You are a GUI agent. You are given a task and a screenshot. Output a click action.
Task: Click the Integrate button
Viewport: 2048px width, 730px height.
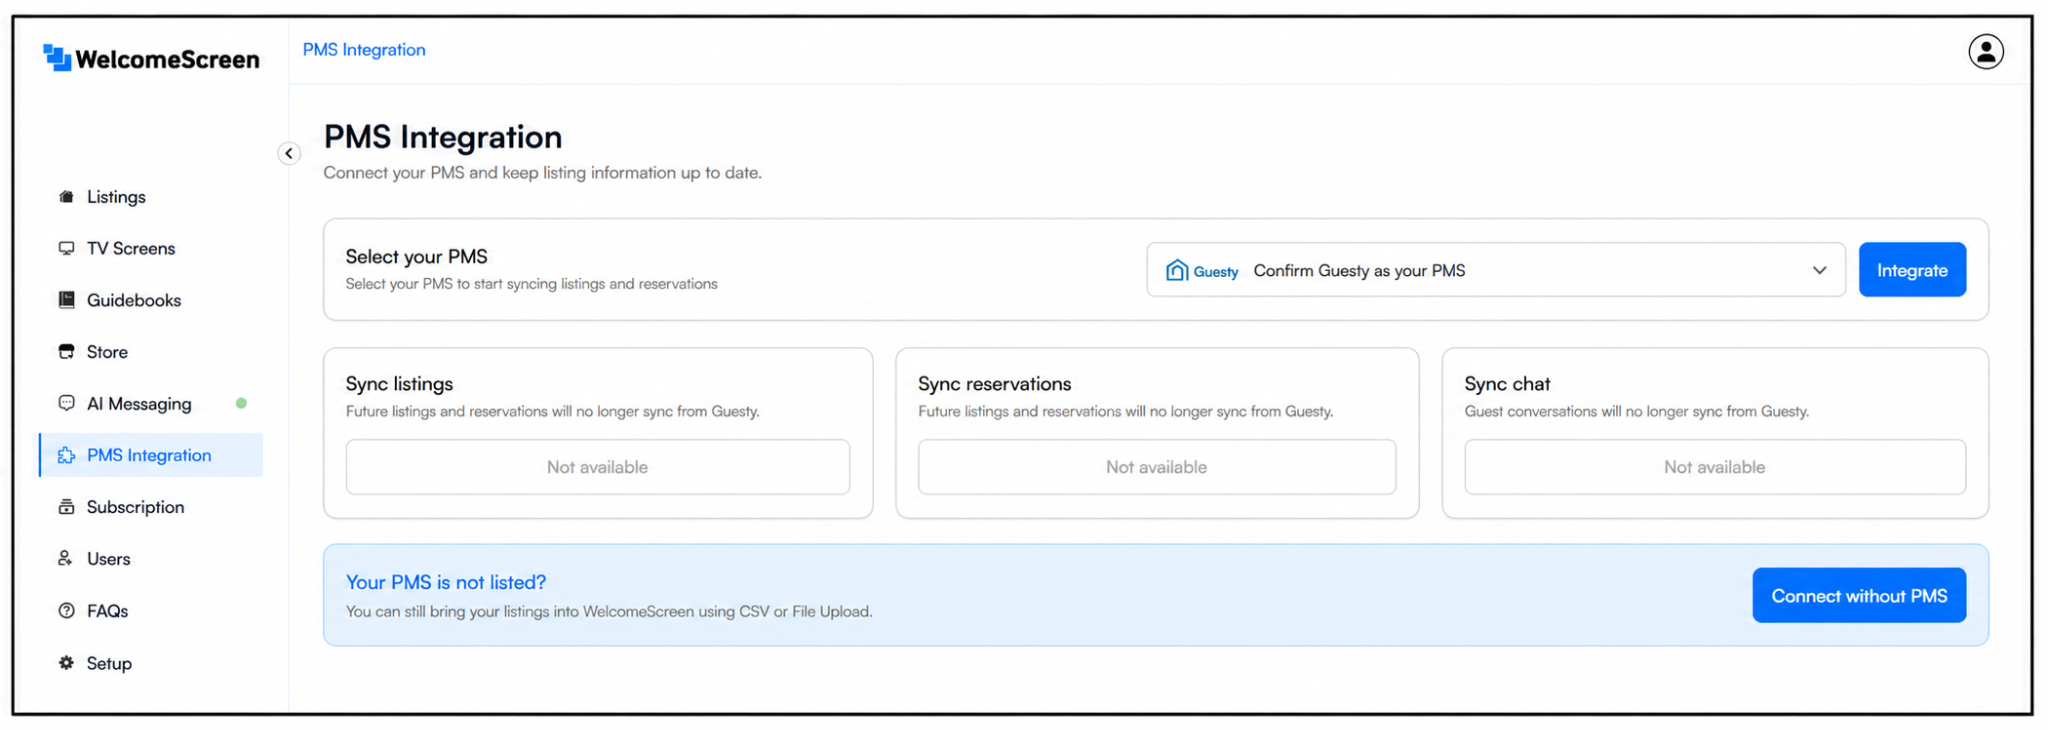(1912, 270)
